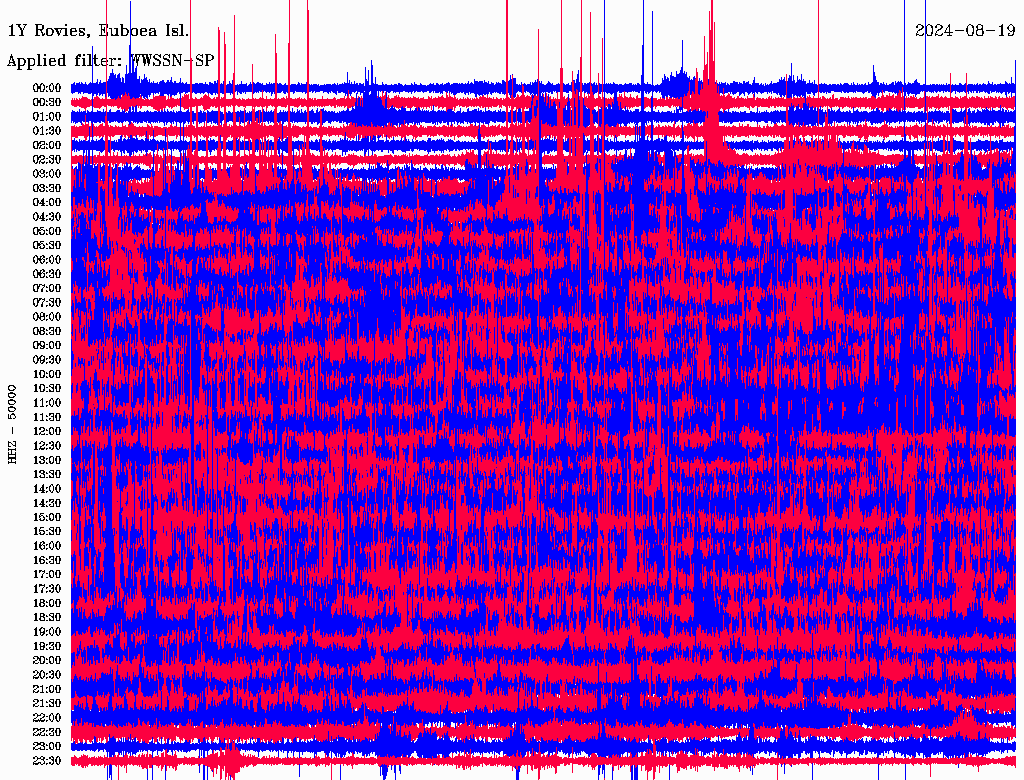The image size is (1024, 780).
Task: Select the 20:00 time label
Action: [47, 660]
